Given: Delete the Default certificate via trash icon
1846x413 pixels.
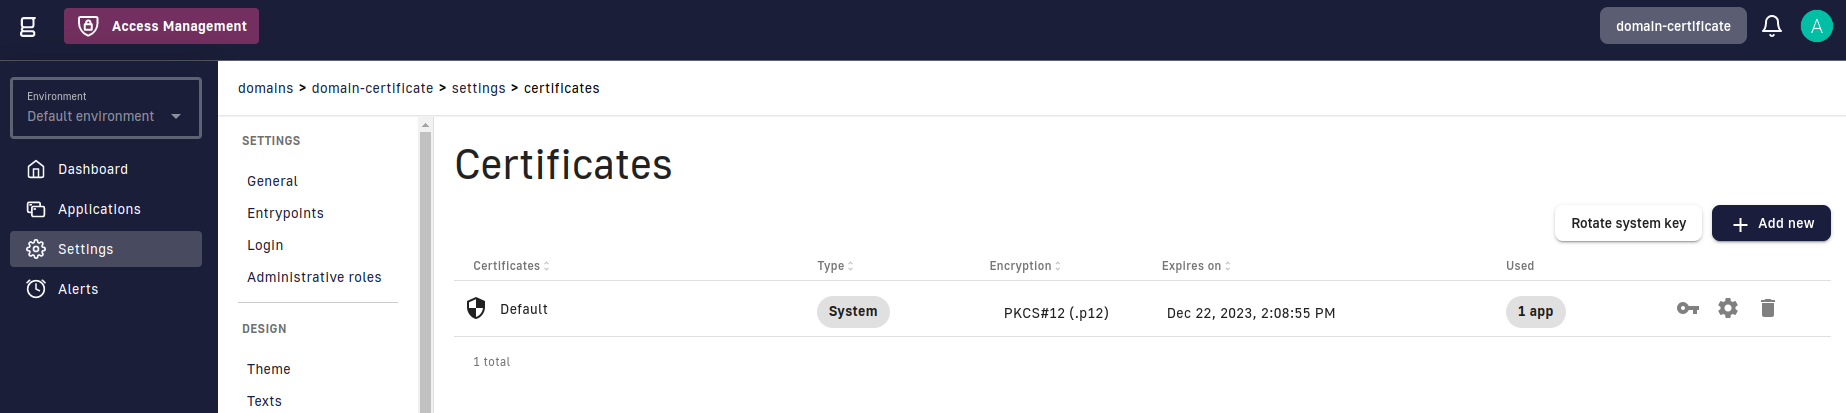Looking at the screenshot, I should point(1767,309).
